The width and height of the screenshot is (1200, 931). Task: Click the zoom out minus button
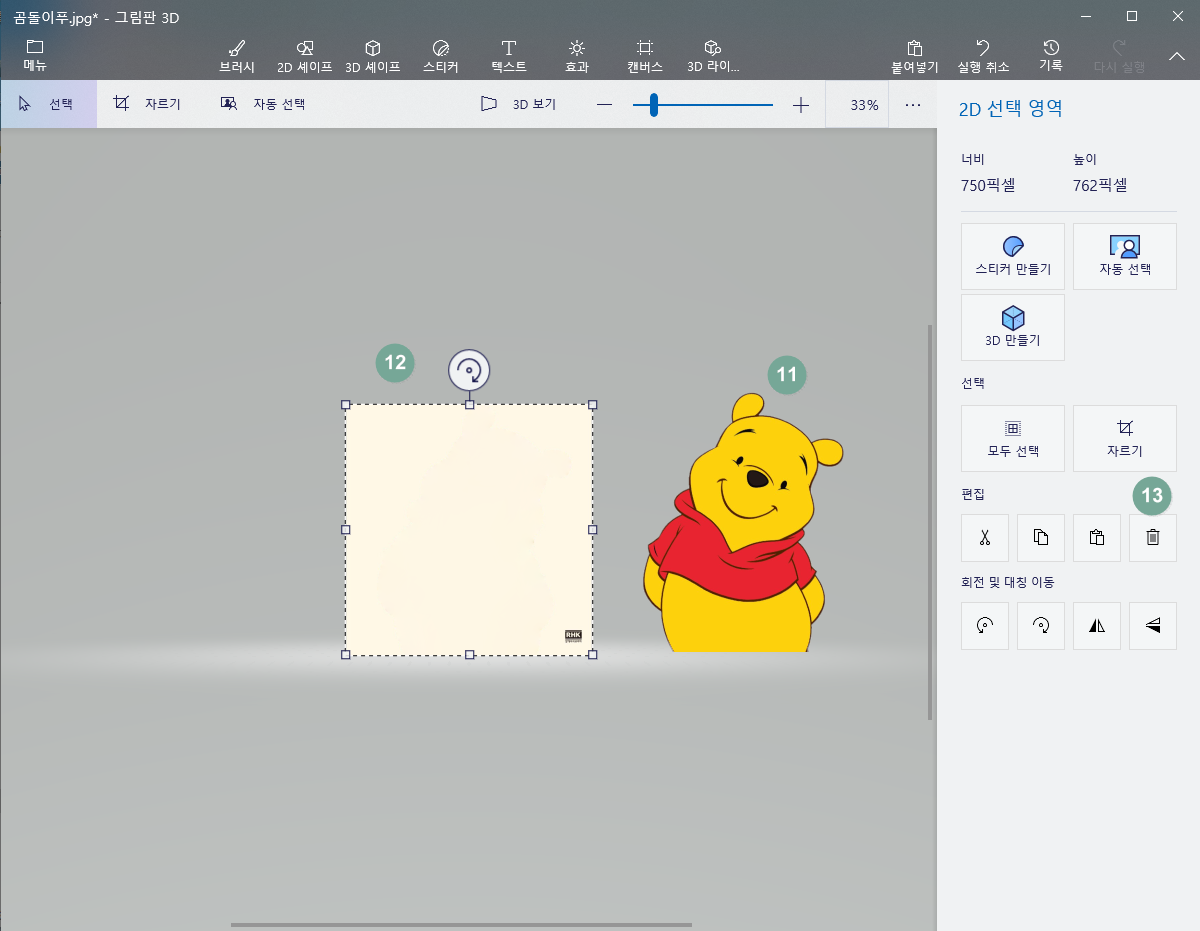(604, 105)
